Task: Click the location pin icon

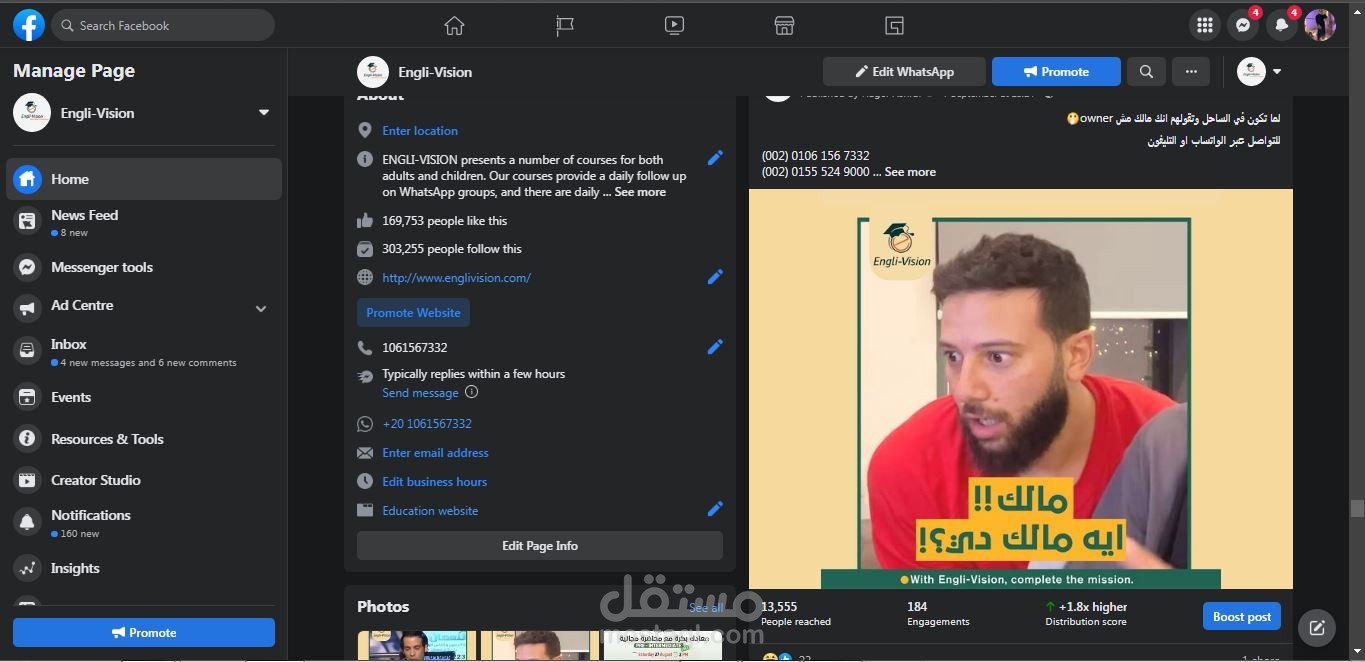Action: click(x=365, y=131)
